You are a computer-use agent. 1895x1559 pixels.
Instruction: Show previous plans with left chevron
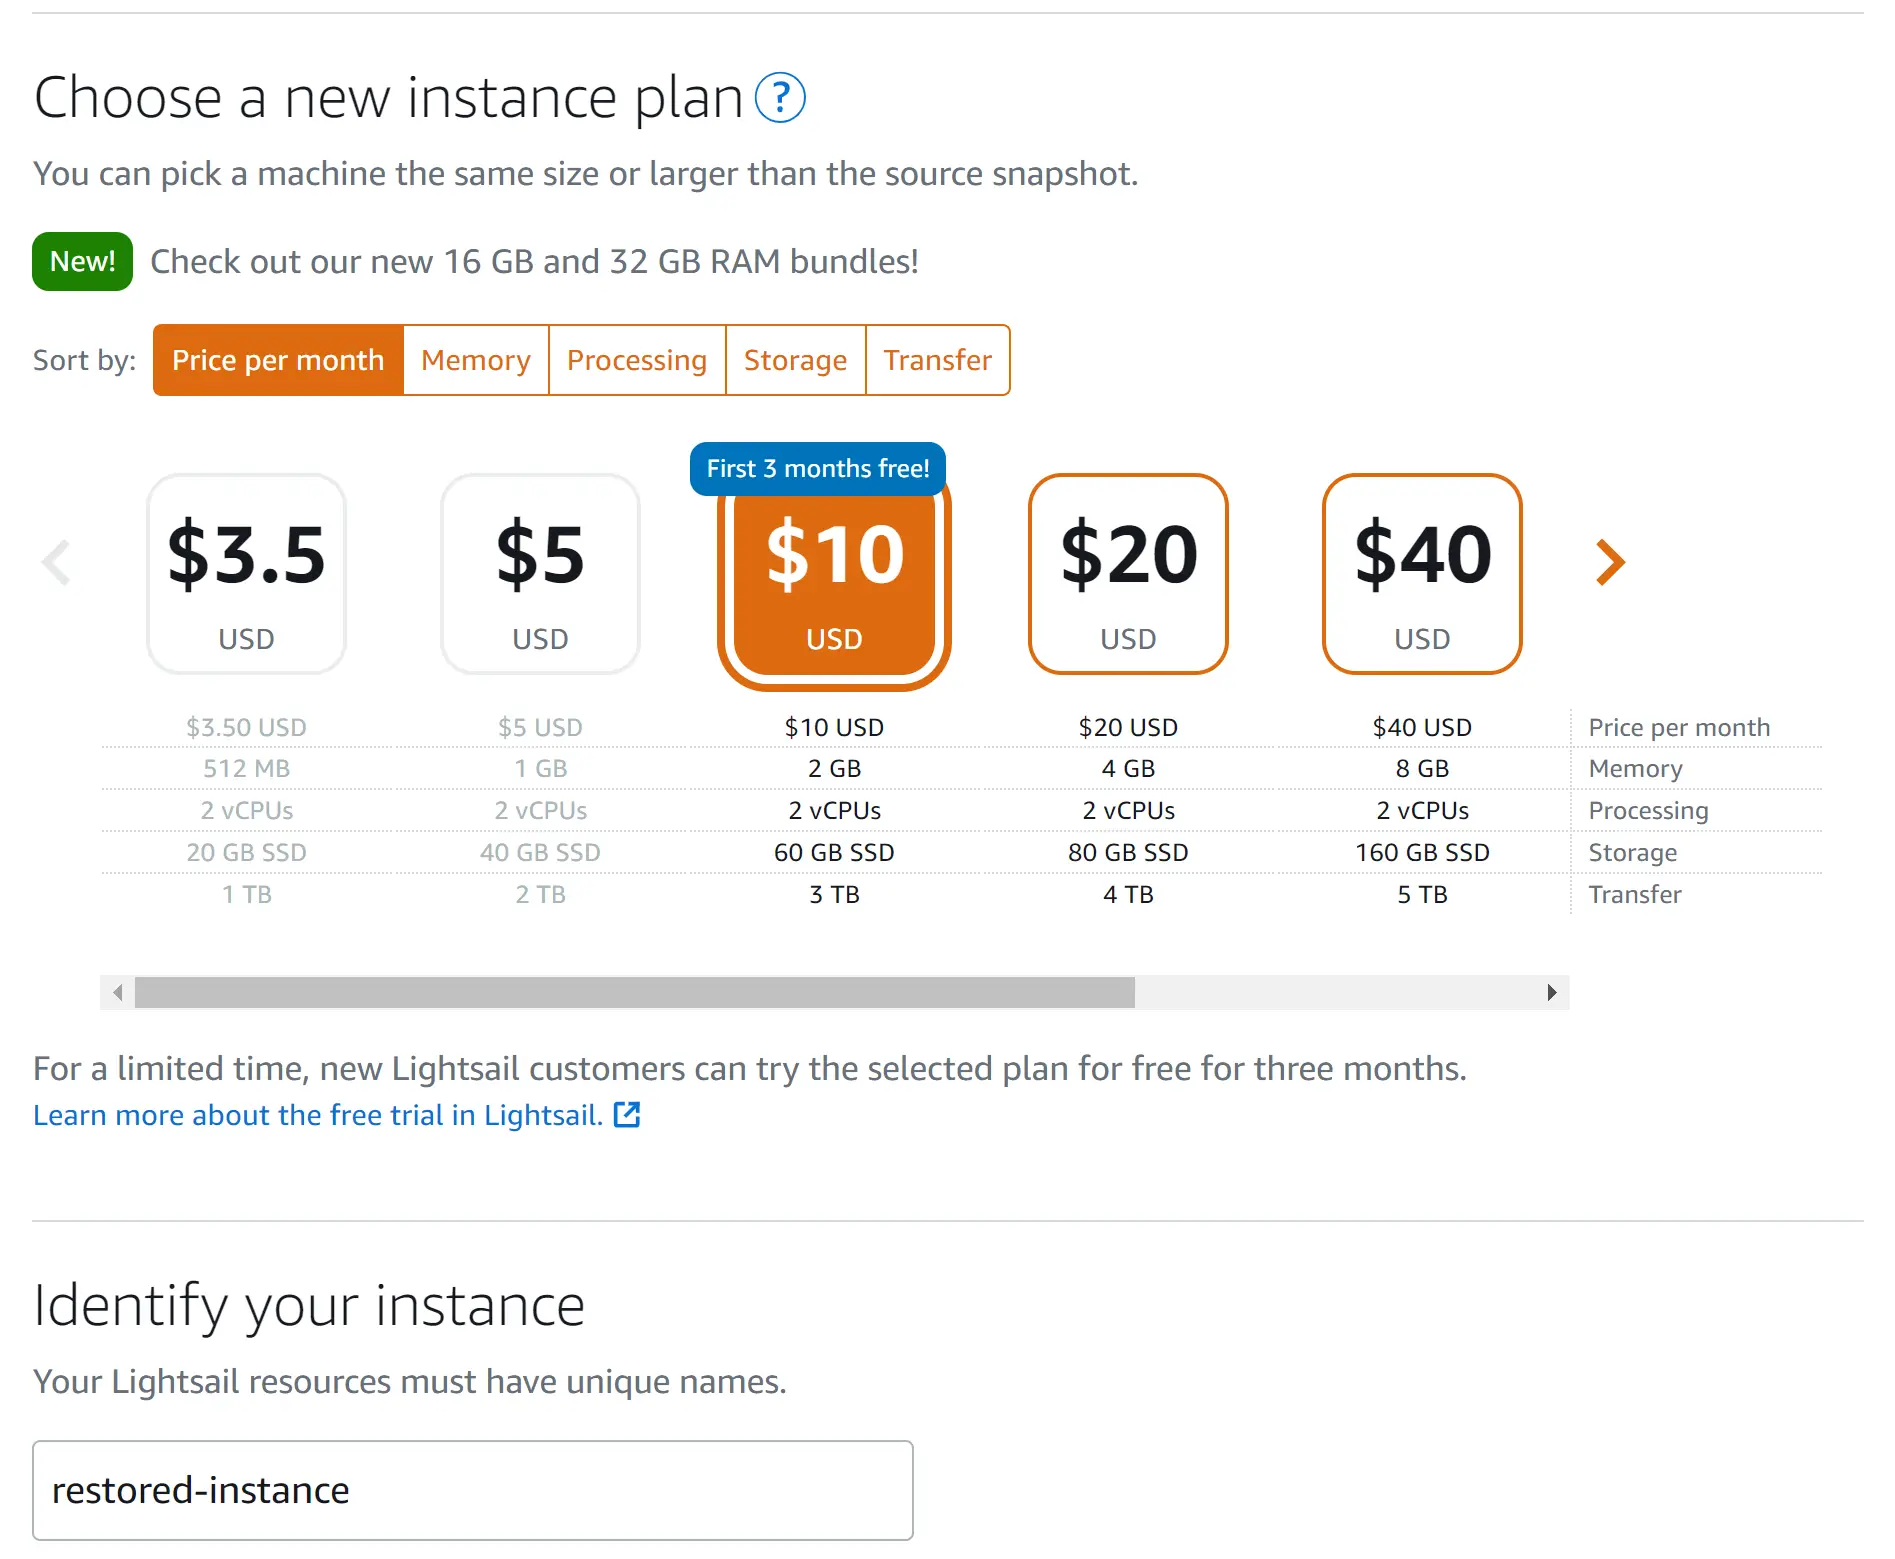point(57,562)
